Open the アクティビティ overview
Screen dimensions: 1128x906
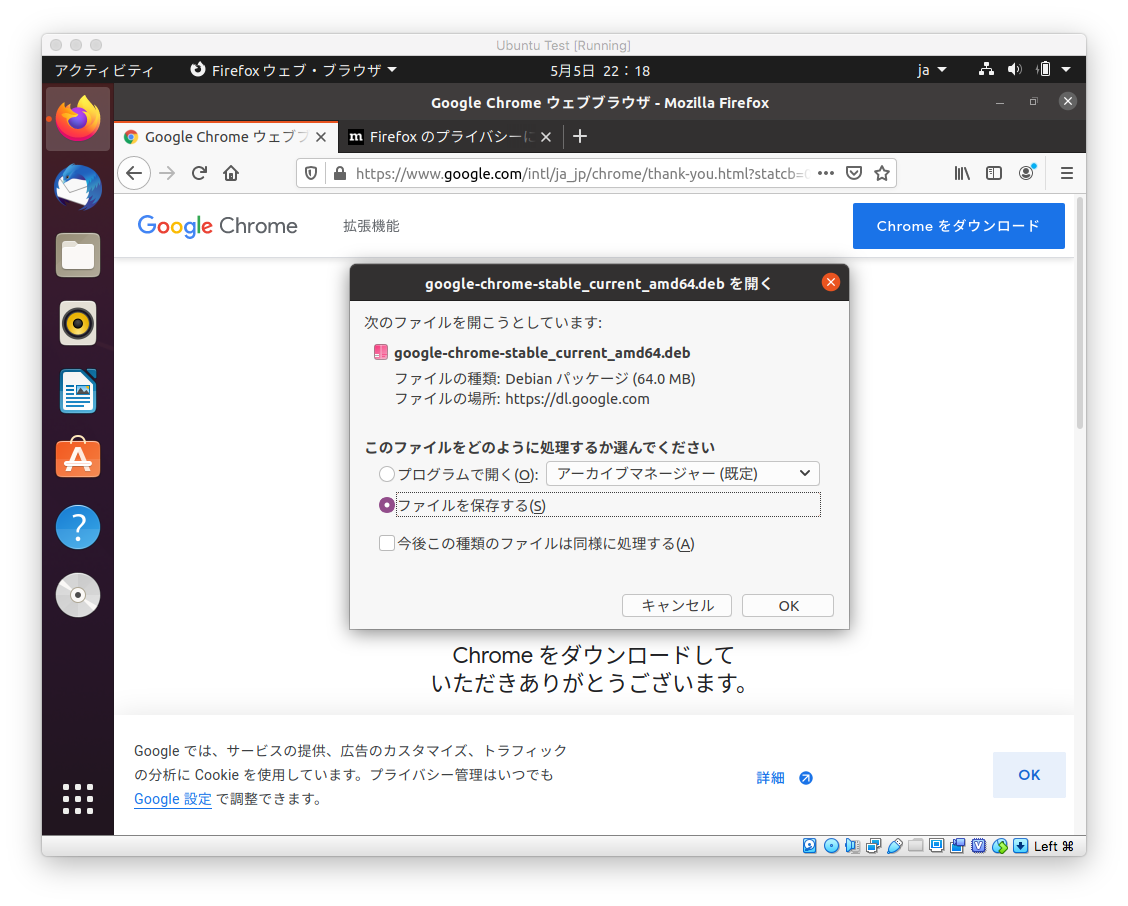[104, 70]
